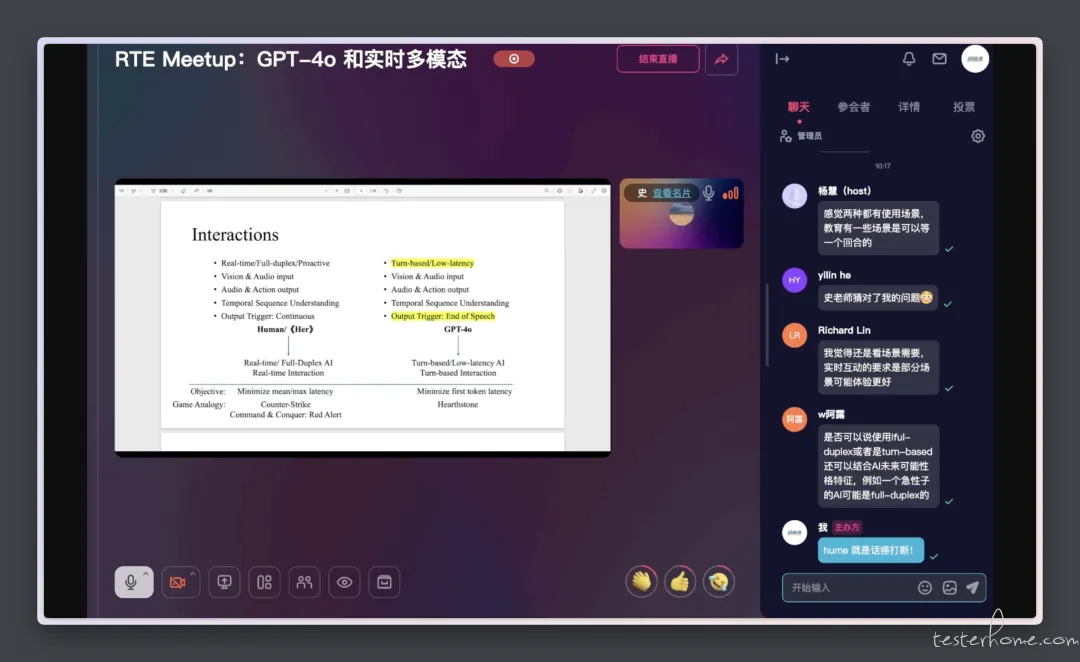Screen dimensions: 1080x662
Task: Expand the microphone options chevron
Action: (146, 573)
